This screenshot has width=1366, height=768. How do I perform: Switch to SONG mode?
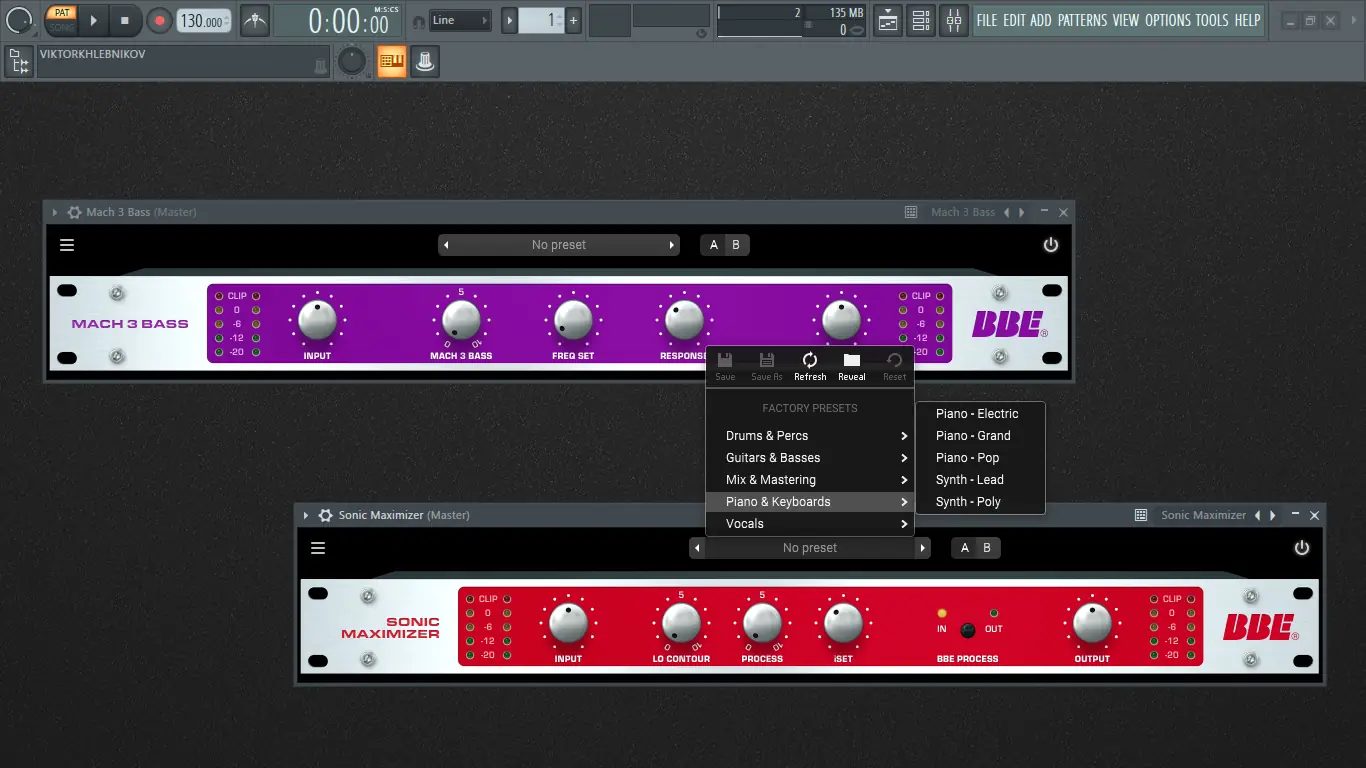[61, 27]
